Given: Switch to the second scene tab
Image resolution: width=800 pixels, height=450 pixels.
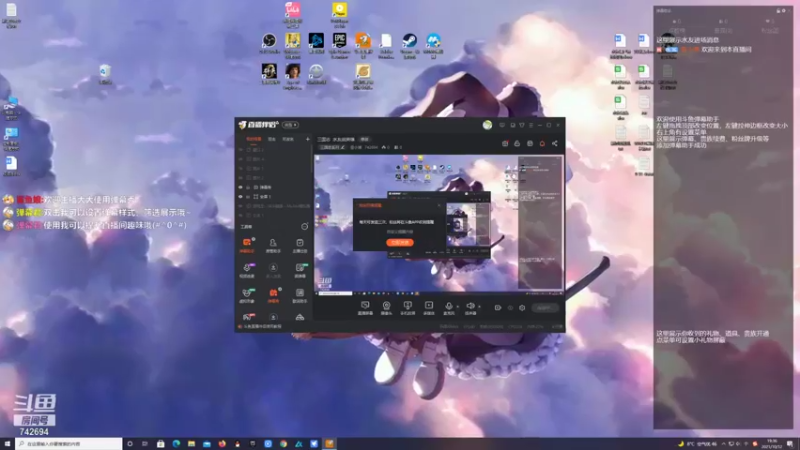Looking at the screenshot, I should click(x=272, y=139).
